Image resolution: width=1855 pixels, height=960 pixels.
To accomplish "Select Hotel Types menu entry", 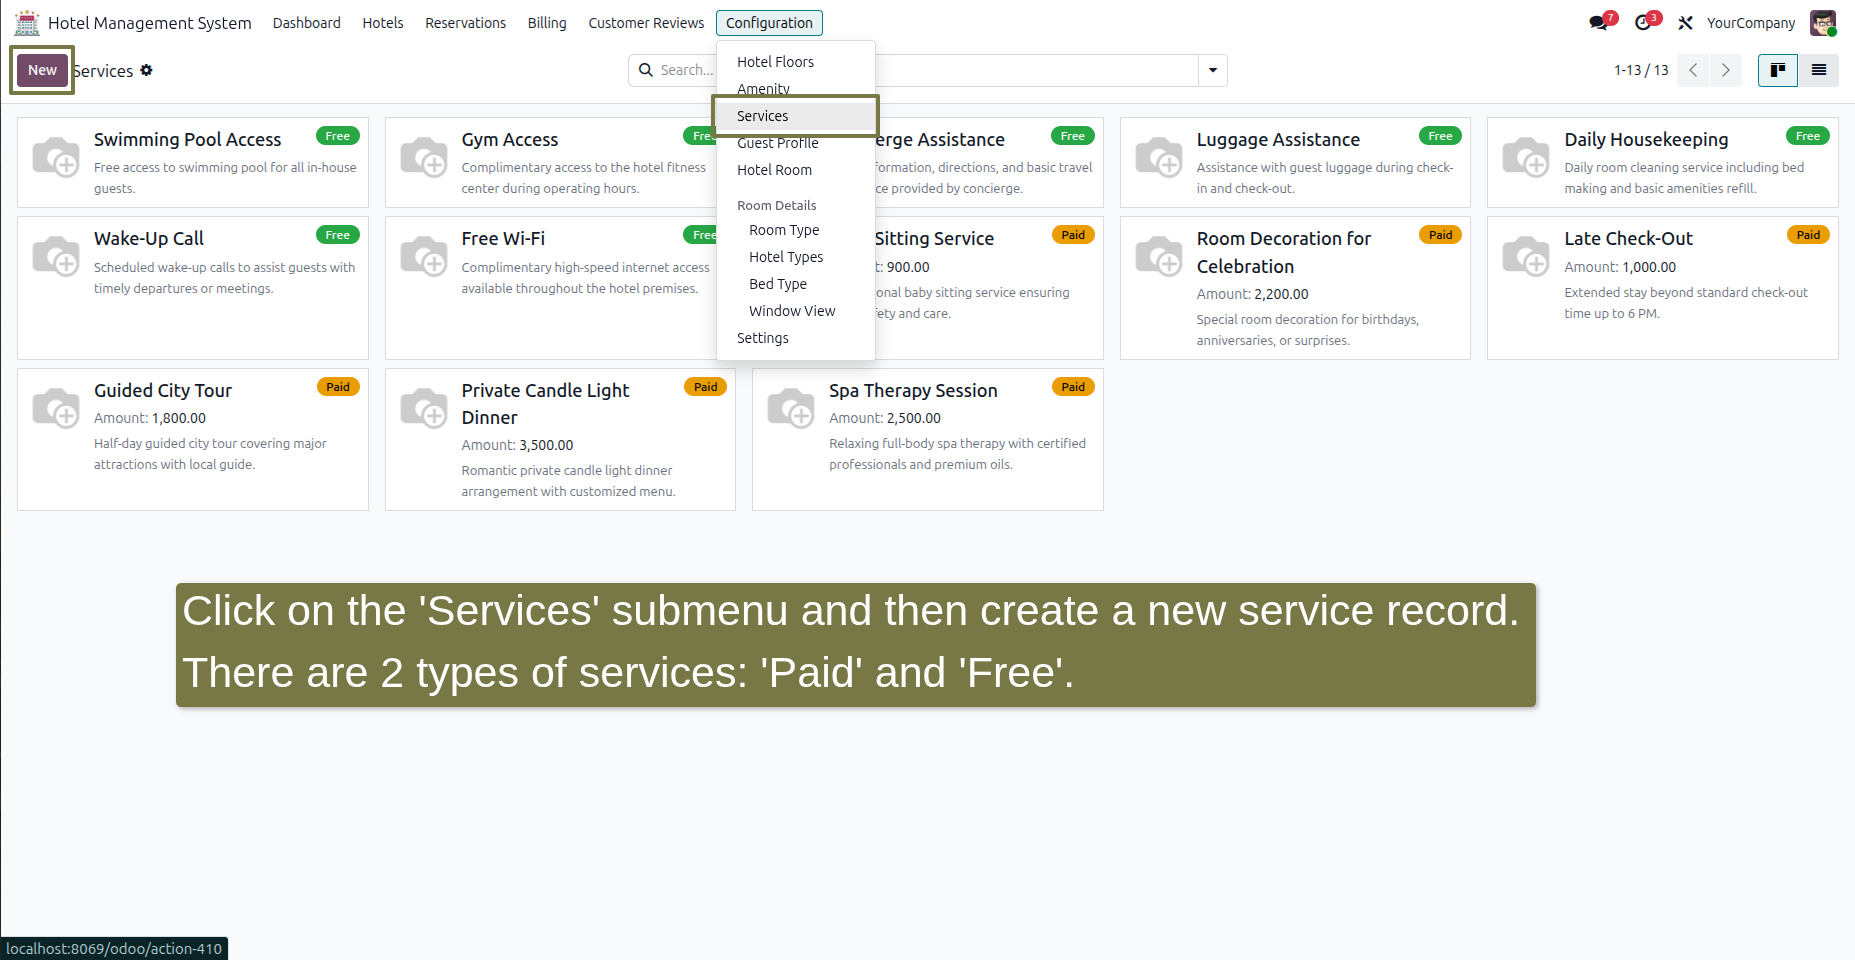I will tap(796, 257).
